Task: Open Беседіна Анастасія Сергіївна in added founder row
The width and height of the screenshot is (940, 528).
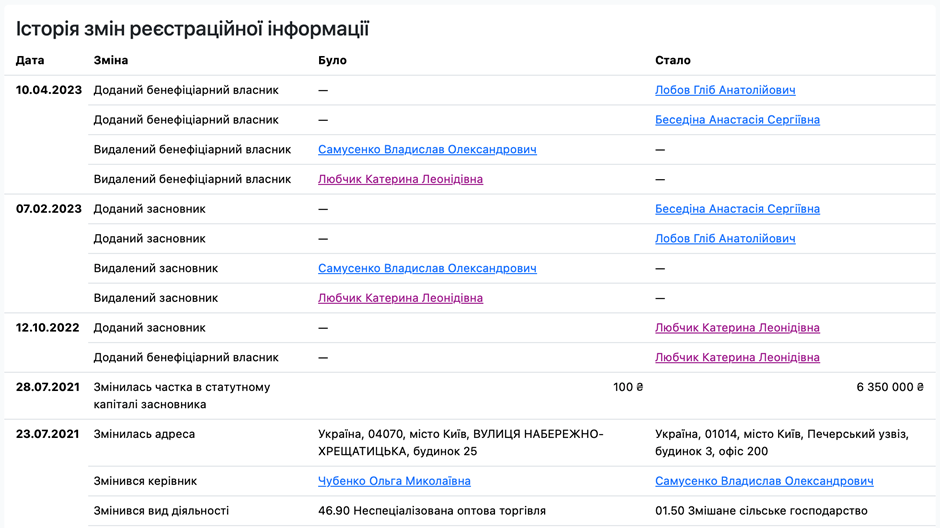Action: tap(737, 209)
